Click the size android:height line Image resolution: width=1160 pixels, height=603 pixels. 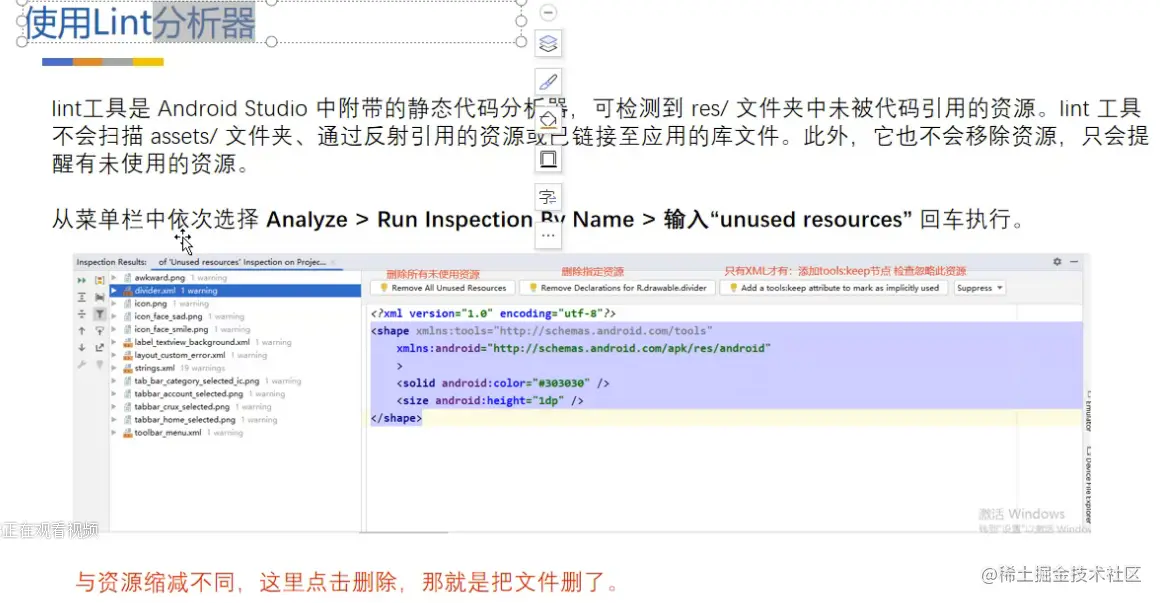pos(490,400)
